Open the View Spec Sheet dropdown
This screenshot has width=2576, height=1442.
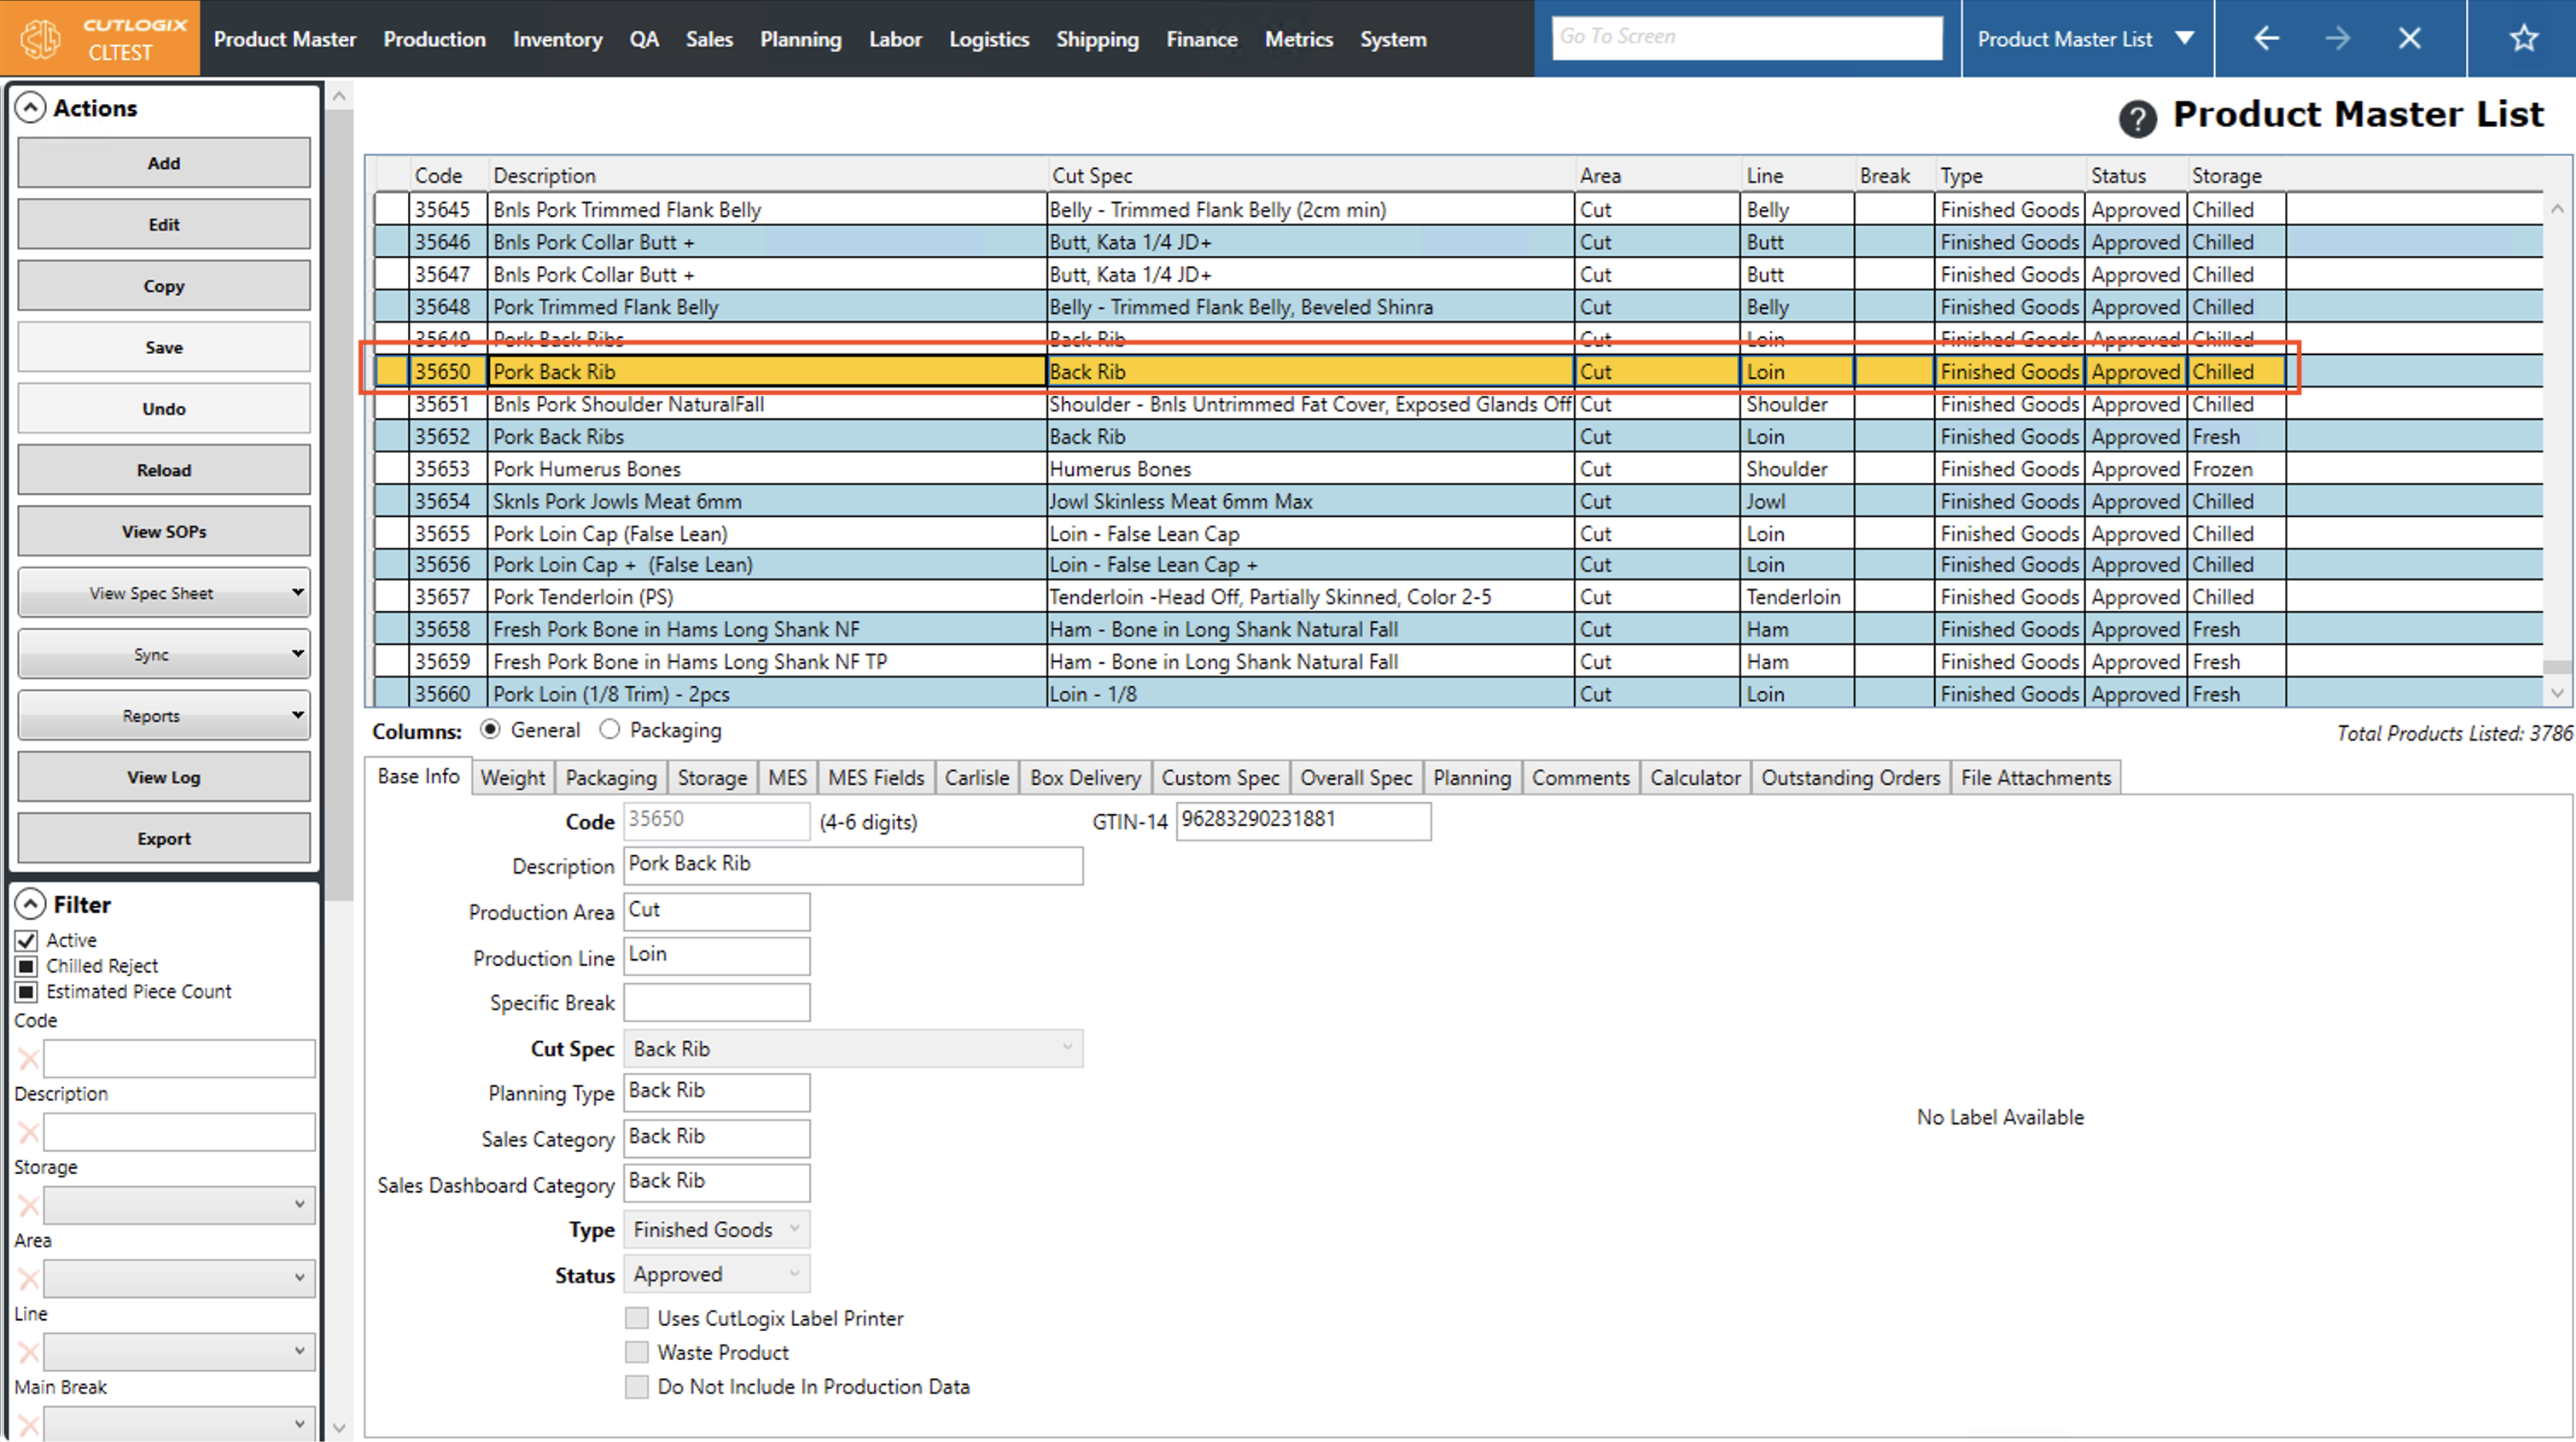pos(164,593)
